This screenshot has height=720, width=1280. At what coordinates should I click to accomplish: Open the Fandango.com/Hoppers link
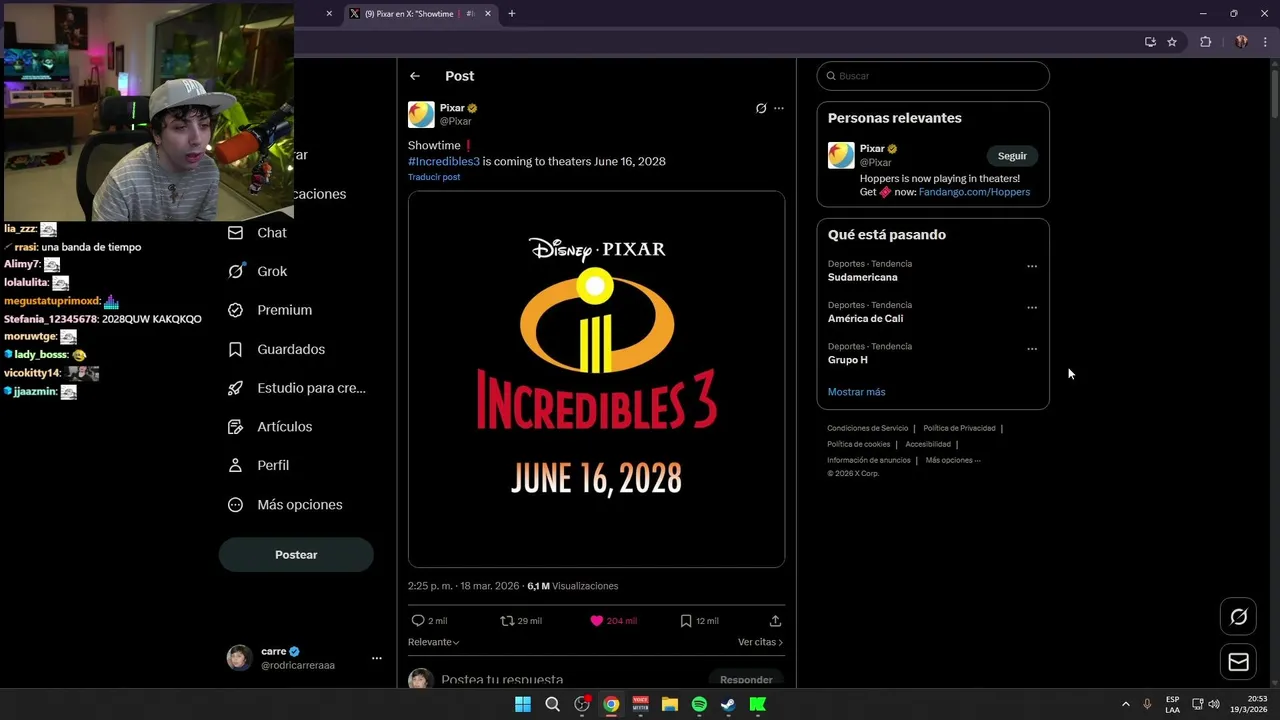(x=974, y=192)
